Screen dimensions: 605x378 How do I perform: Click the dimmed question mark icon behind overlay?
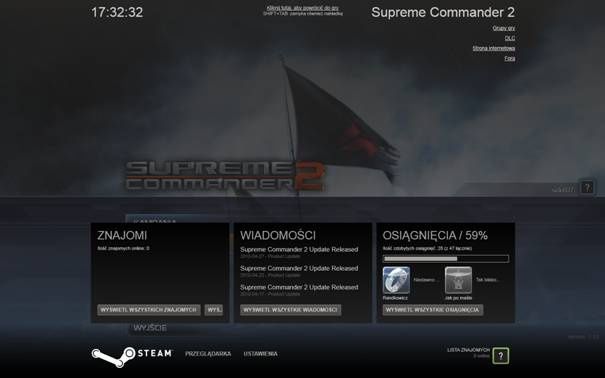pyautogui.click(x=587, y=188)
